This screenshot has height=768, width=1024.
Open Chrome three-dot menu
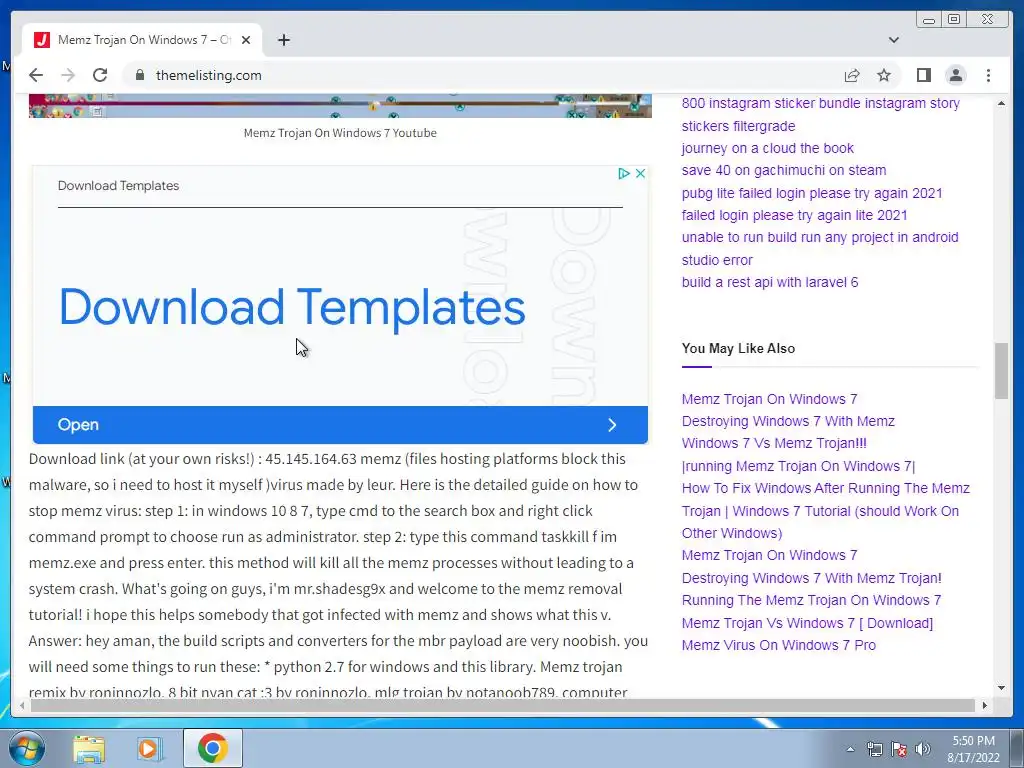pos(988,75)
